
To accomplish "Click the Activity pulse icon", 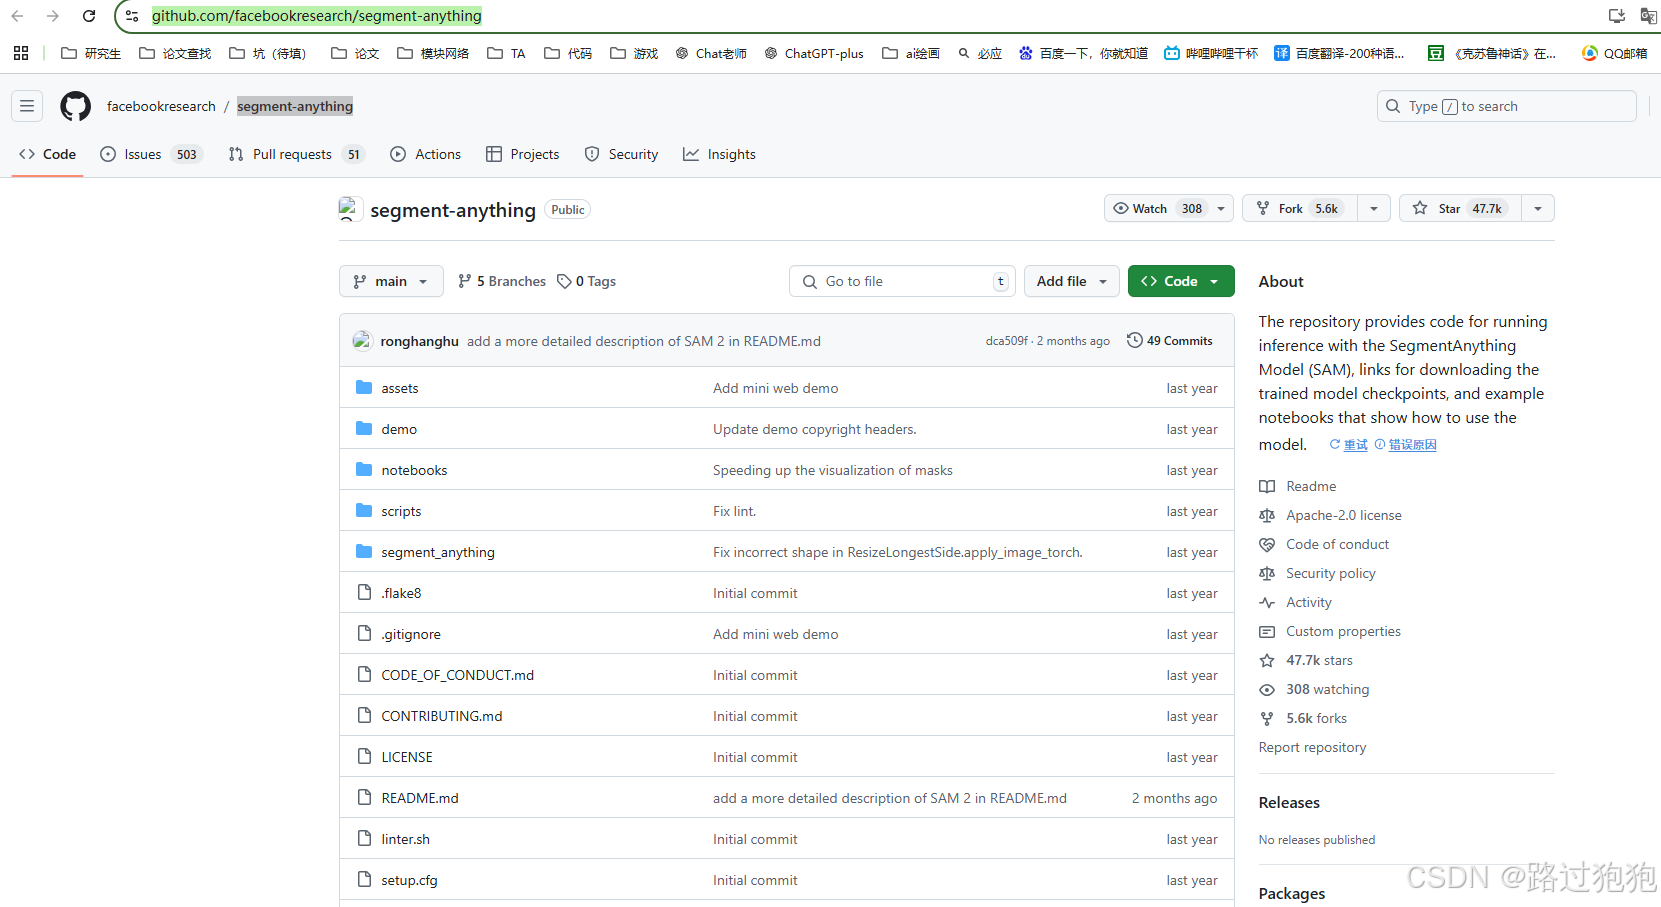I will [x=1267, y=602].
